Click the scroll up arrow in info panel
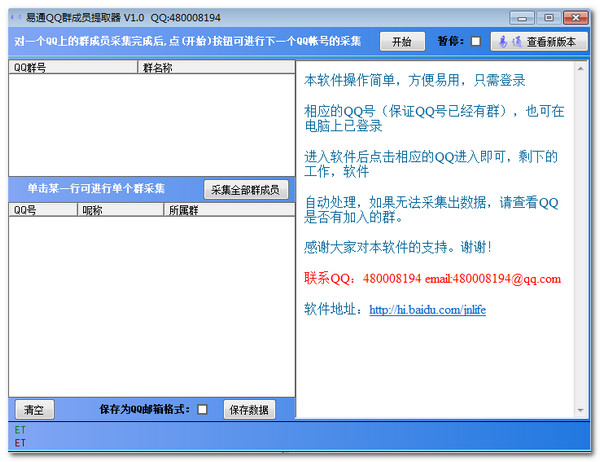This screenshot has width=600, height=462. 580,69
